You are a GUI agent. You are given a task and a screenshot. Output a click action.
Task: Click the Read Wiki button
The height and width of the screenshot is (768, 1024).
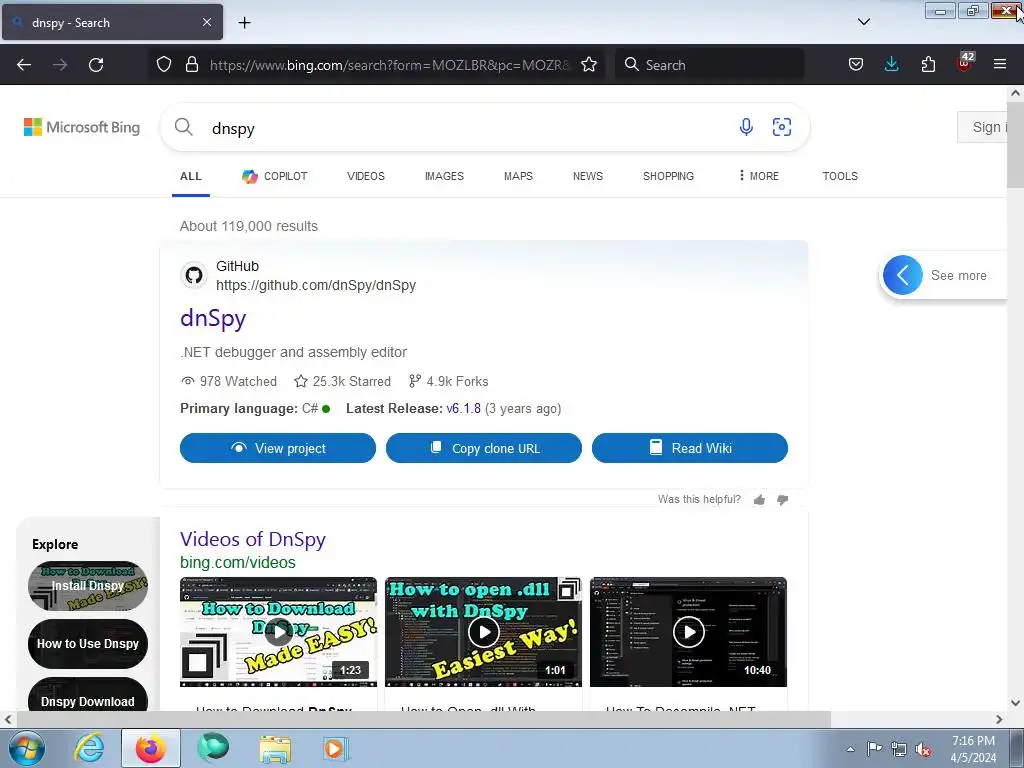coord(690,448)
